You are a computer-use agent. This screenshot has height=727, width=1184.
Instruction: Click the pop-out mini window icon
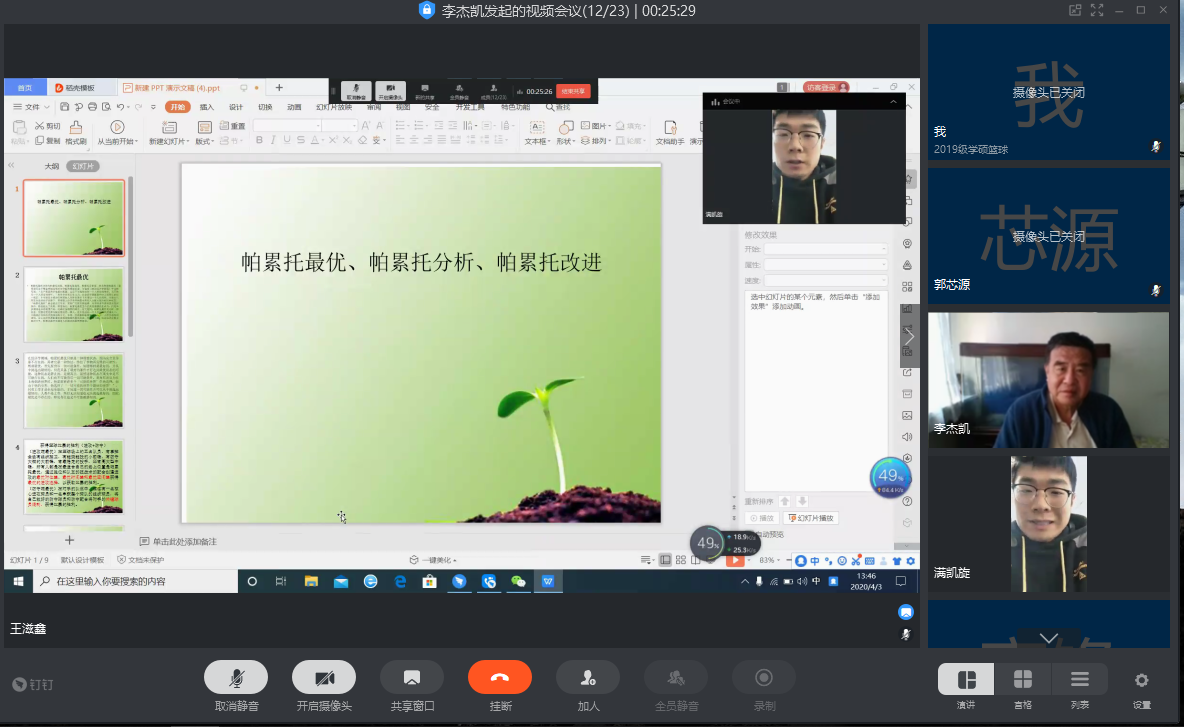[1075, 11]
